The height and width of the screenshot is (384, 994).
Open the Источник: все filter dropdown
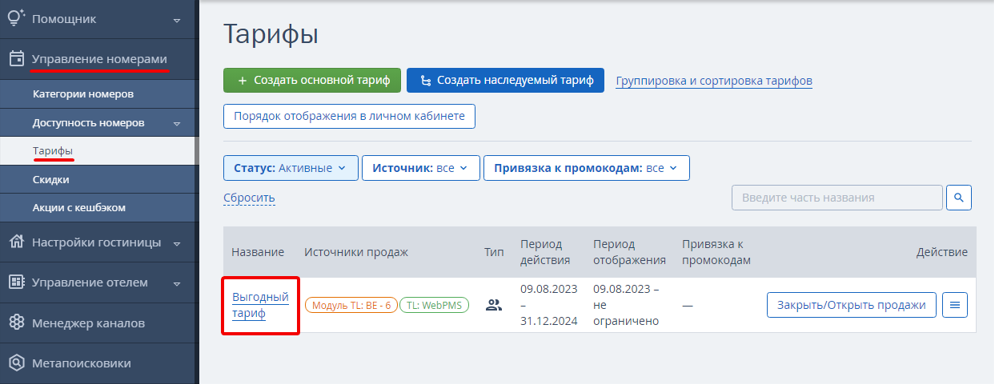[x=421, y=169]
